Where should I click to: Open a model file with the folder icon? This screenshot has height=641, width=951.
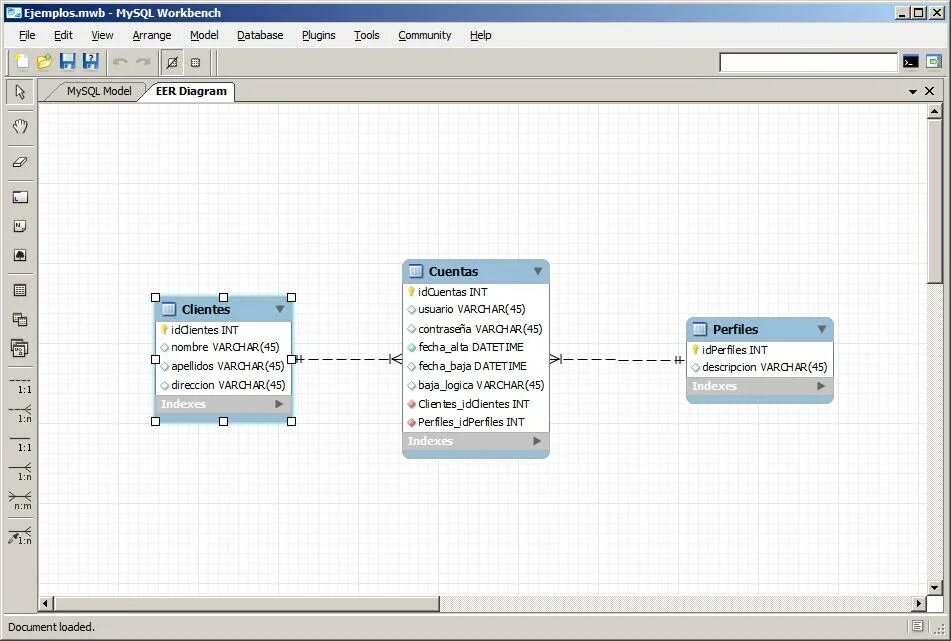(44, 62)
